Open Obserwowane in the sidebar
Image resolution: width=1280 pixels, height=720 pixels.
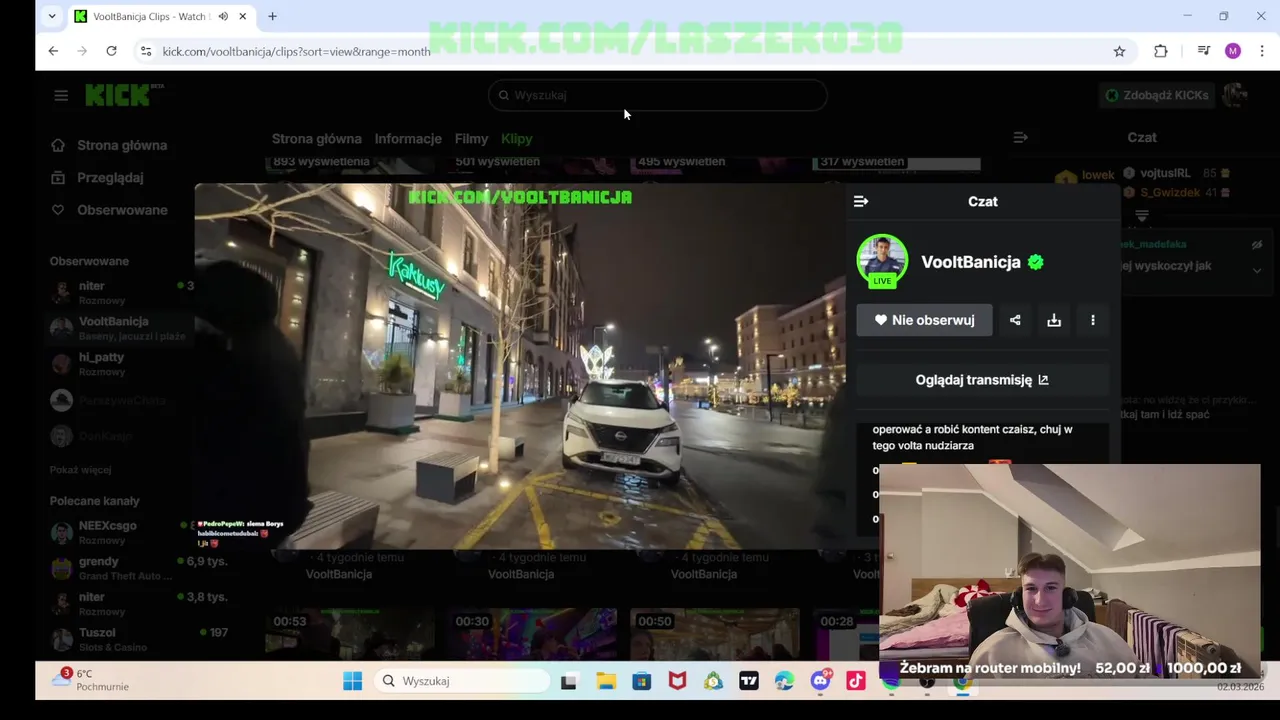[110, 210]
